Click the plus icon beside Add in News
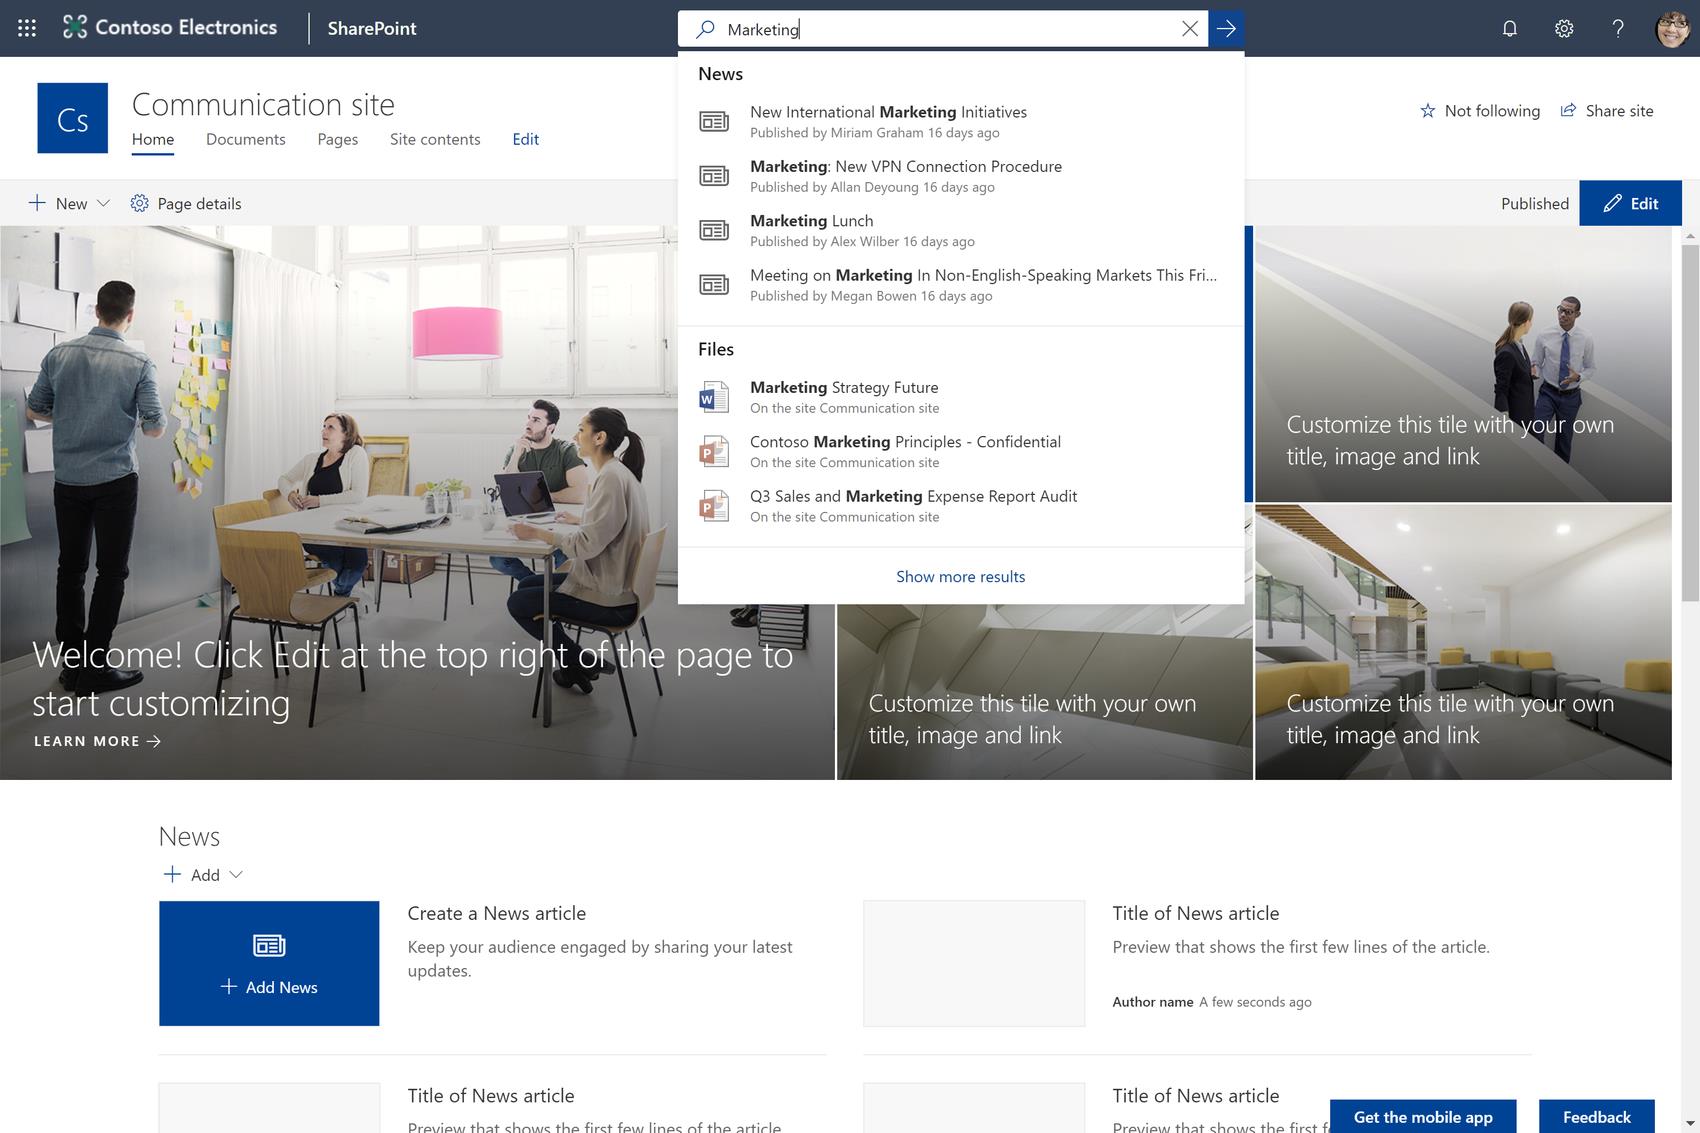The width and height of the screenshot is (1700, 1133). [172, 874]
